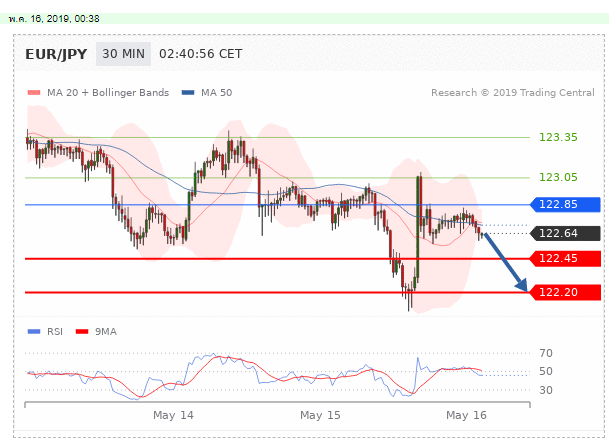Click the black 122.64 current price tag
609x445 pixels.
566,233
